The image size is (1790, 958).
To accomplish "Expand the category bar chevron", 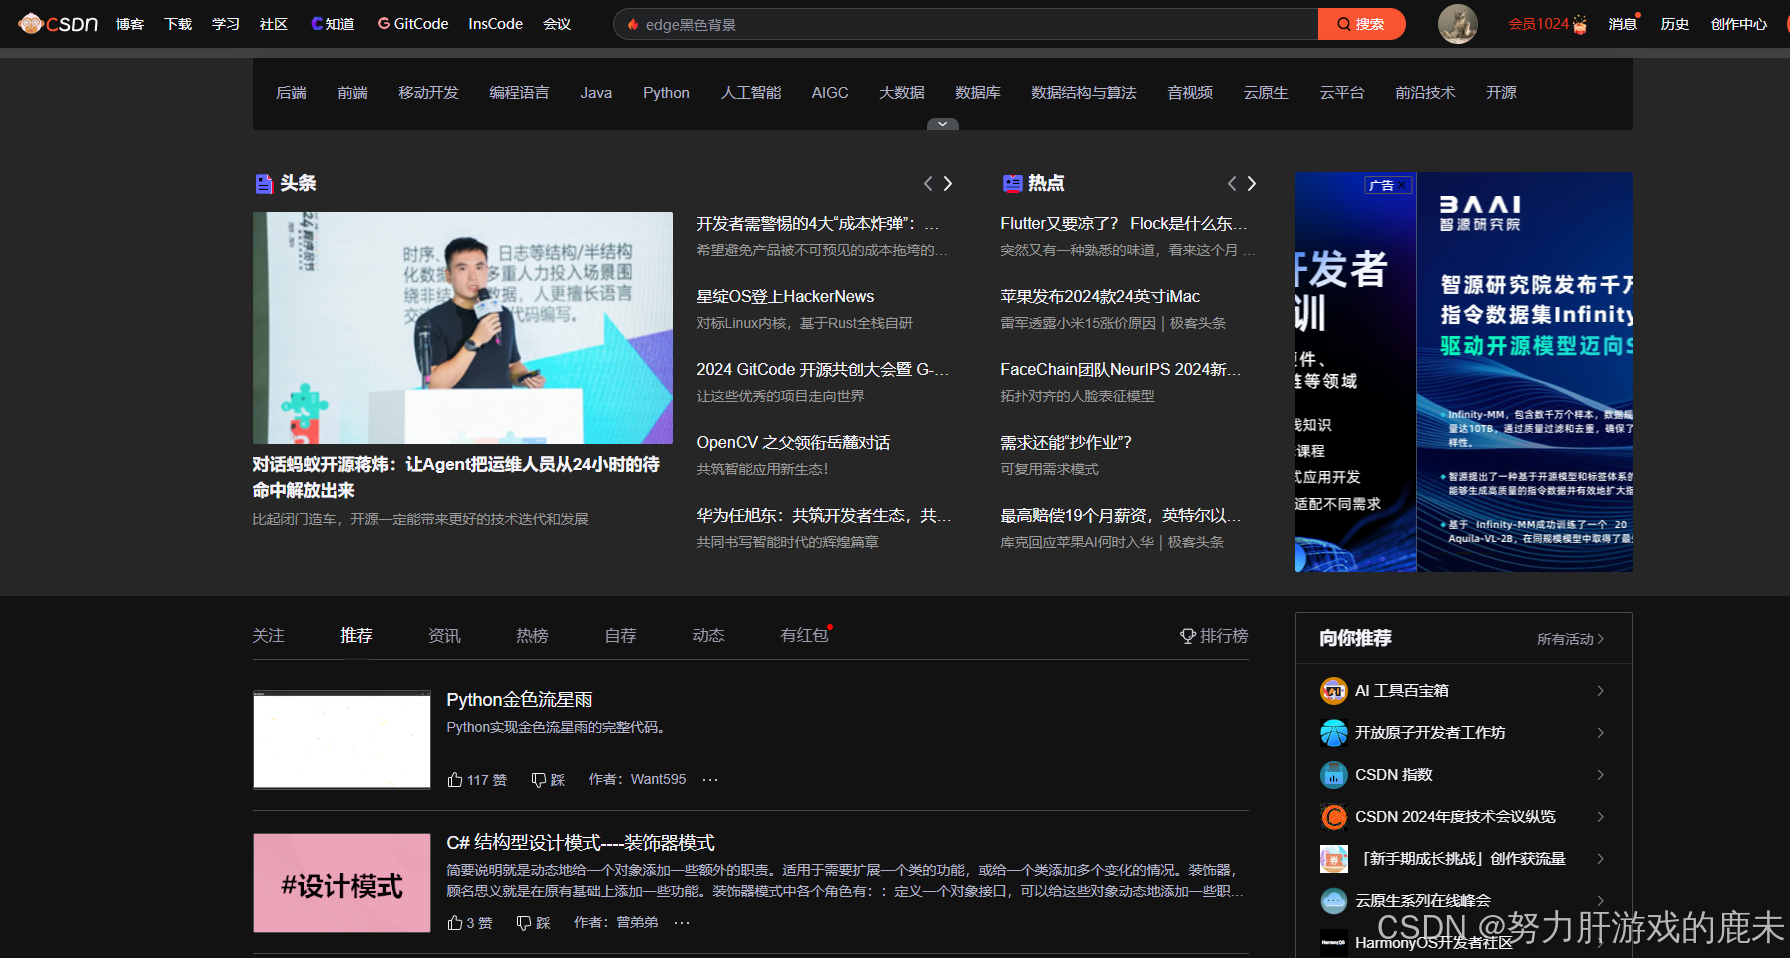I will tap(942, 124).
